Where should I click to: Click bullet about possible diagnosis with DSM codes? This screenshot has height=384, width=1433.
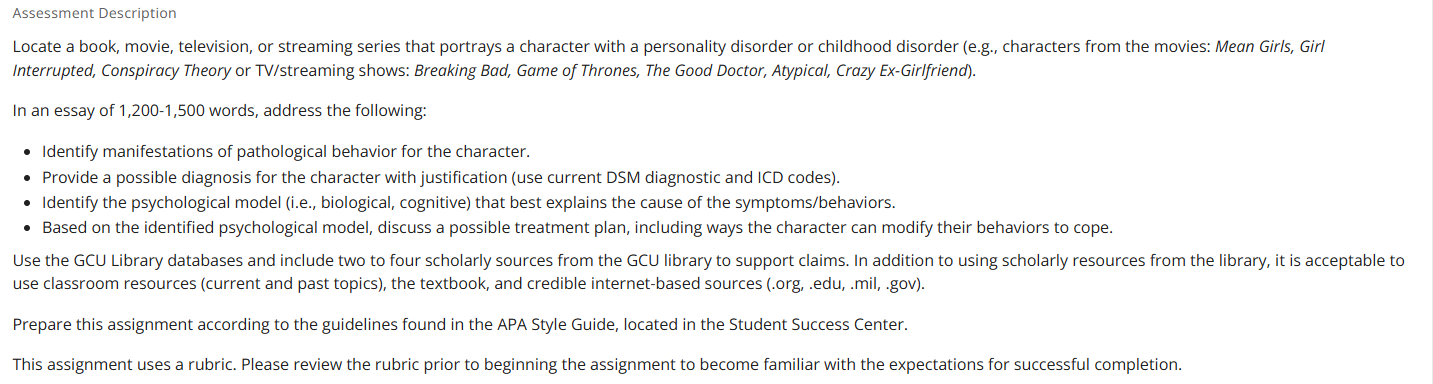[441, 178]
